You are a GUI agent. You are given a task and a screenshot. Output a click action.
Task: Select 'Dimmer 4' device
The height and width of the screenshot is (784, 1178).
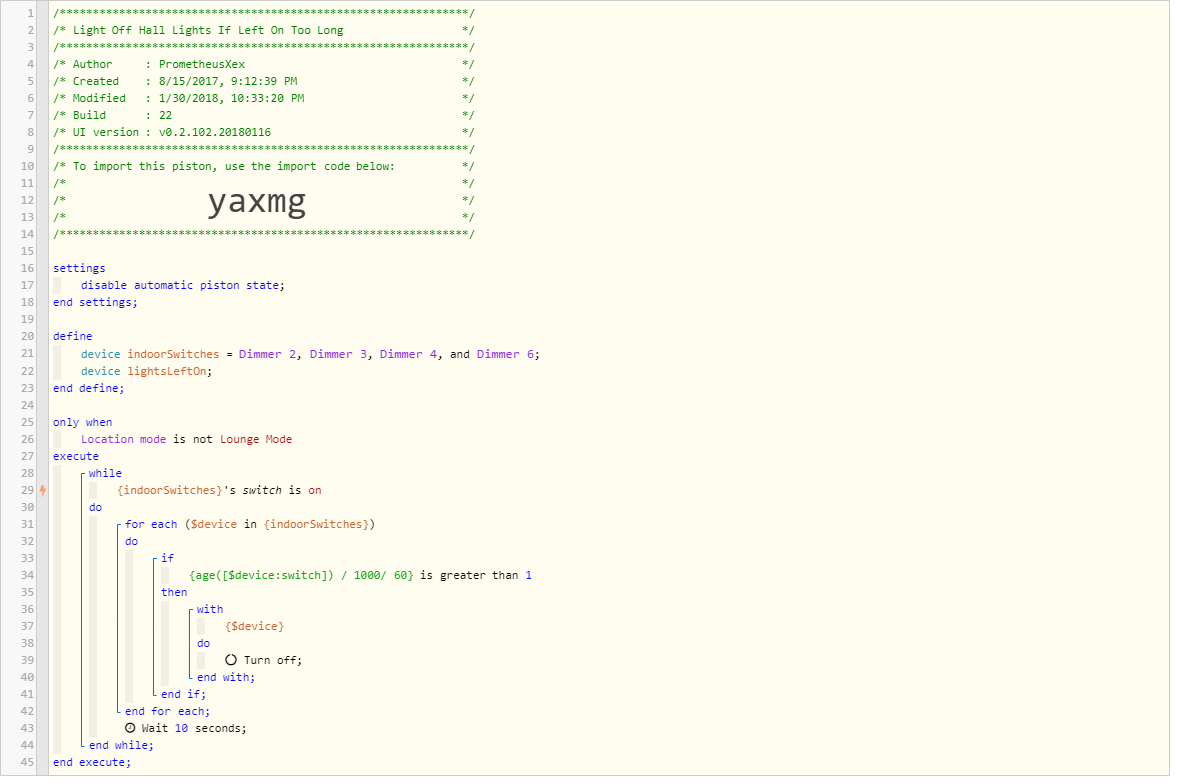coord(408,354)
